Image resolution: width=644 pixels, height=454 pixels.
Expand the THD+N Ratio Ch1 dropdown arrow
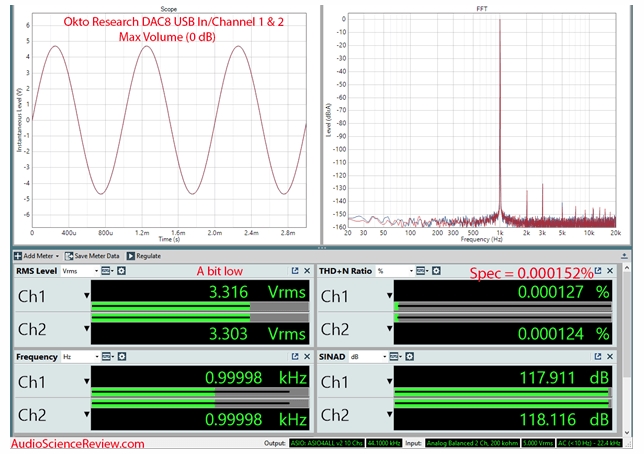[389, 295]
